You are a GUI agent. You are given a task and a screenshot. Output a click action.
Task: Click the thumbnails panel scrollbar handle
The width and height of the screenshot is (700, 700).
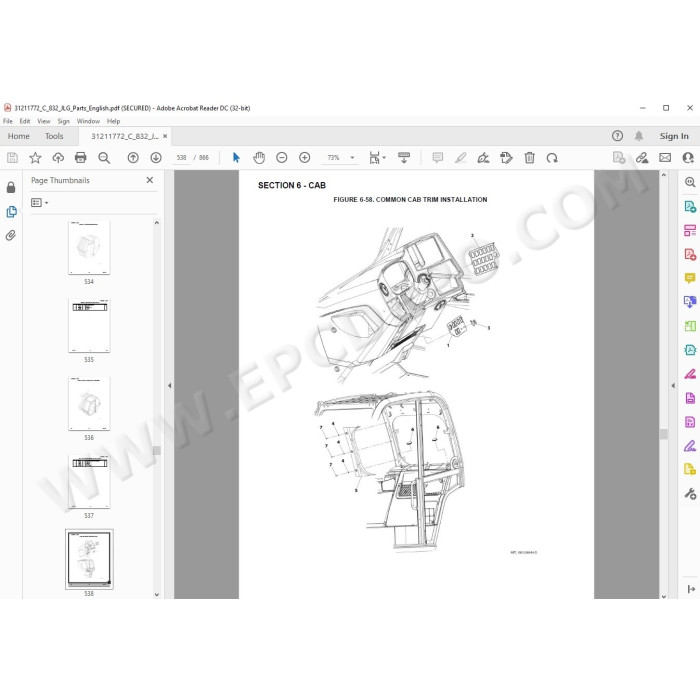pos(157,450)
